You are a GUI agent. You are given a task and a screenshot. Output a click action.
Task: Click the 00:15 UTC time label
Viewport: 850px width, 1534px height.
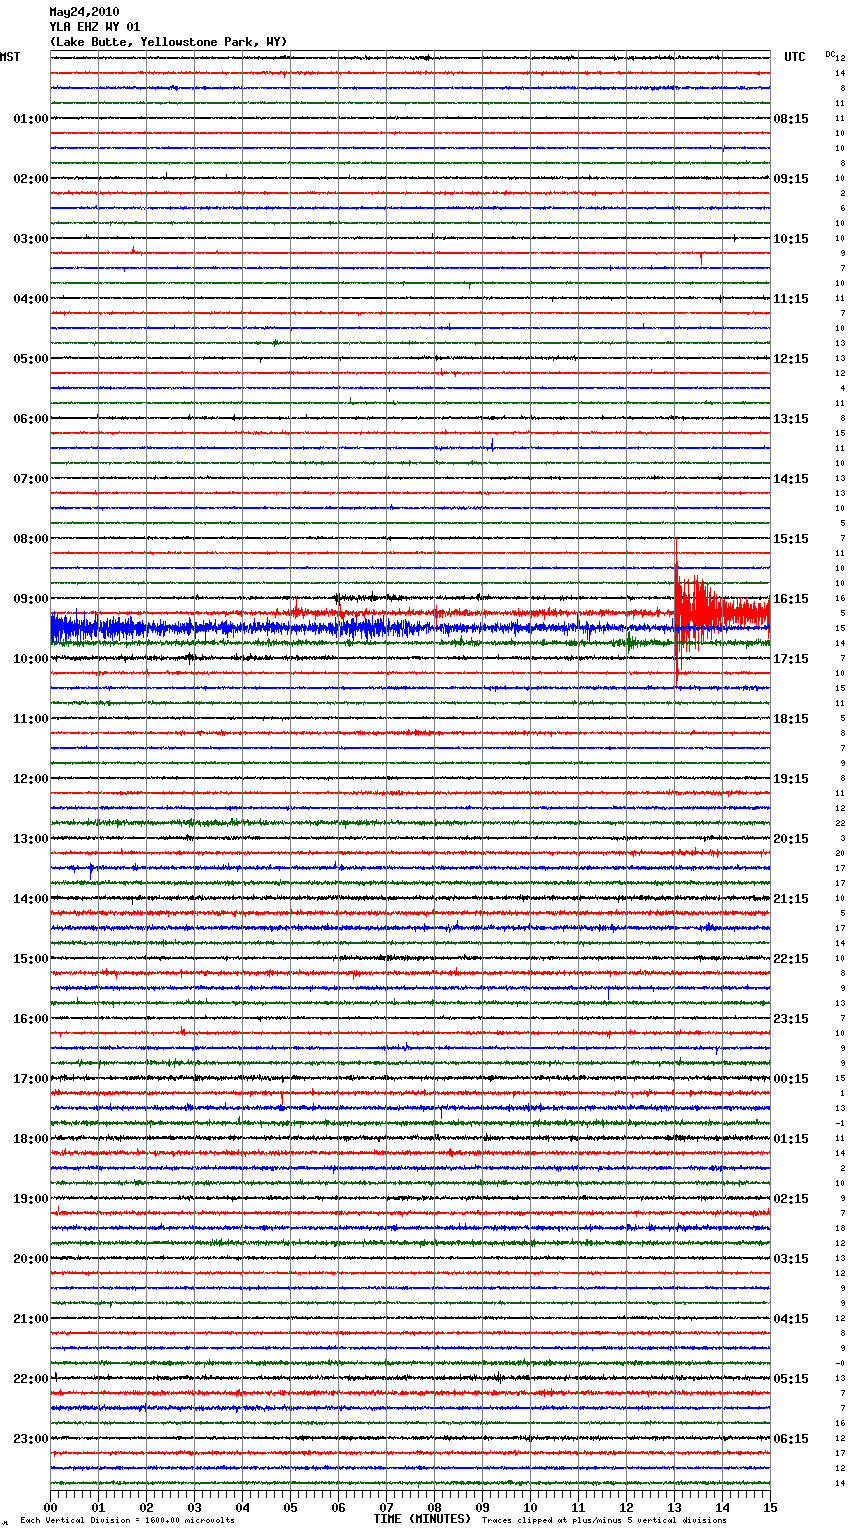791,1079
